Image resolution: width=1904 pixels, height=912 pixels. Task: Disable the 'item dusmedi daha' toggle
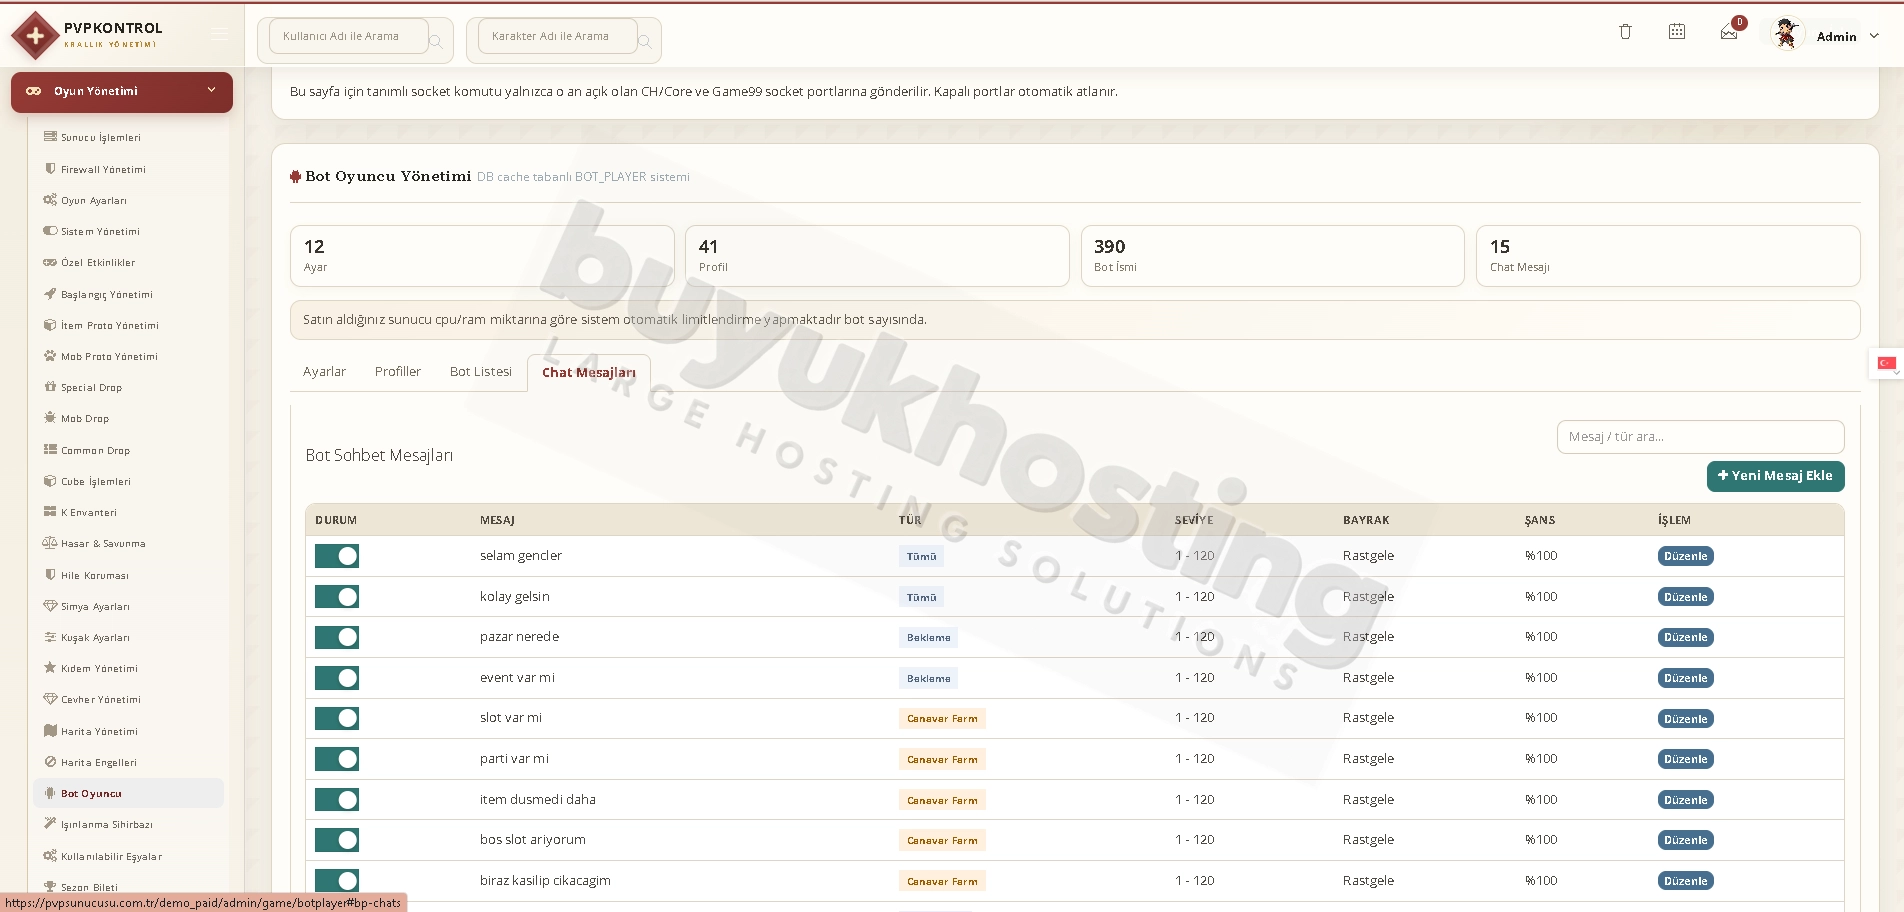[337, 800]
